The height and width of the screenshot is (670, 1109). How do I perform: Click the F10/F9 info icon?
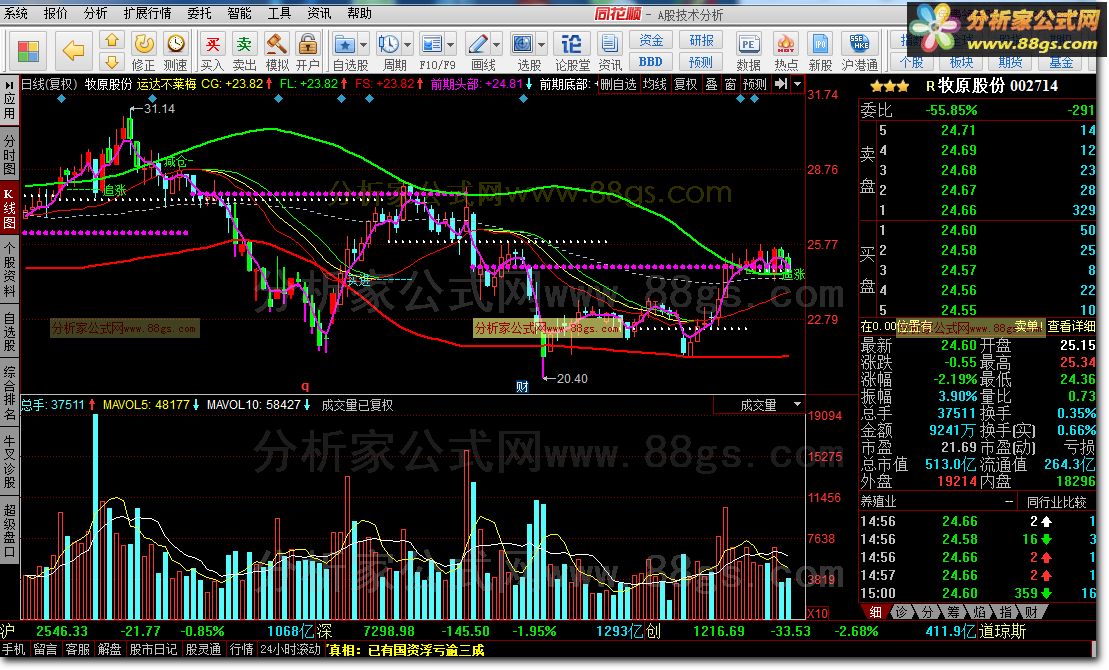(431, 45)
